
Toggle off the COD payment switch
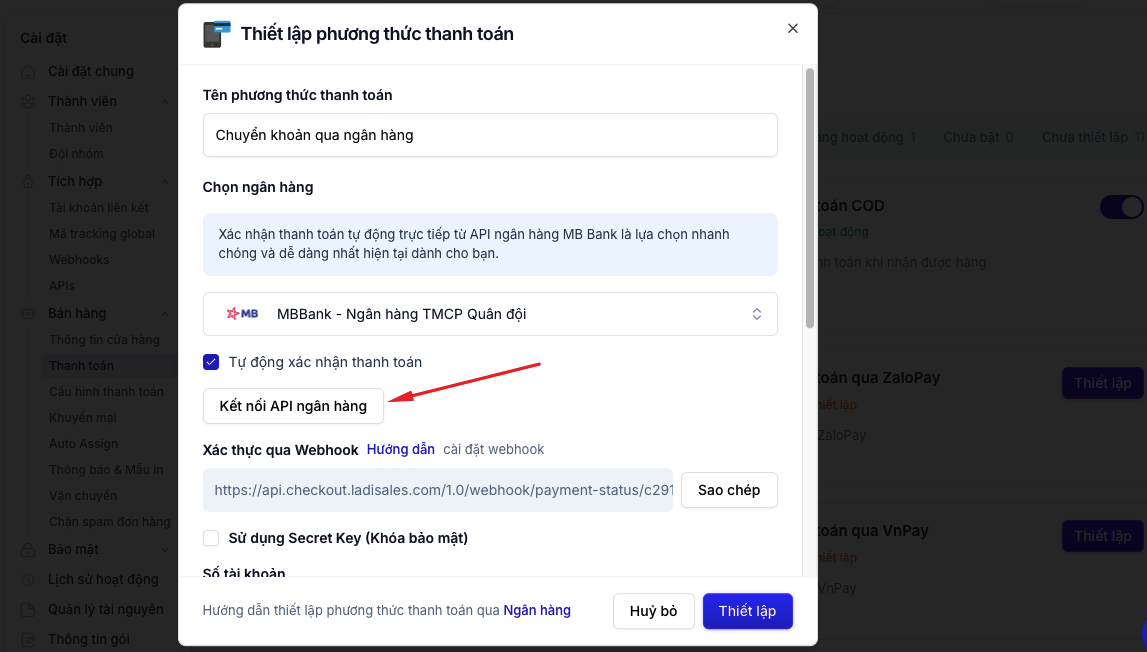click(x=1121, y=207)
